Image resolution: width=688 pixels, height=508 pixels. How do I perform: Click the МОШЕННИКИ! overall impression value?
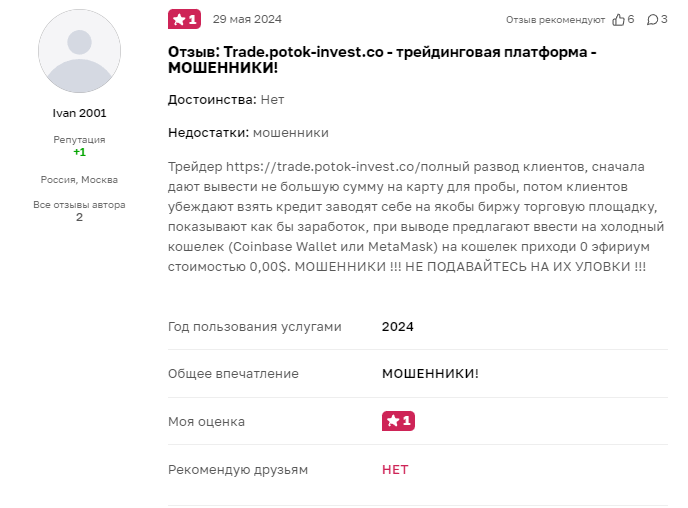430,373
